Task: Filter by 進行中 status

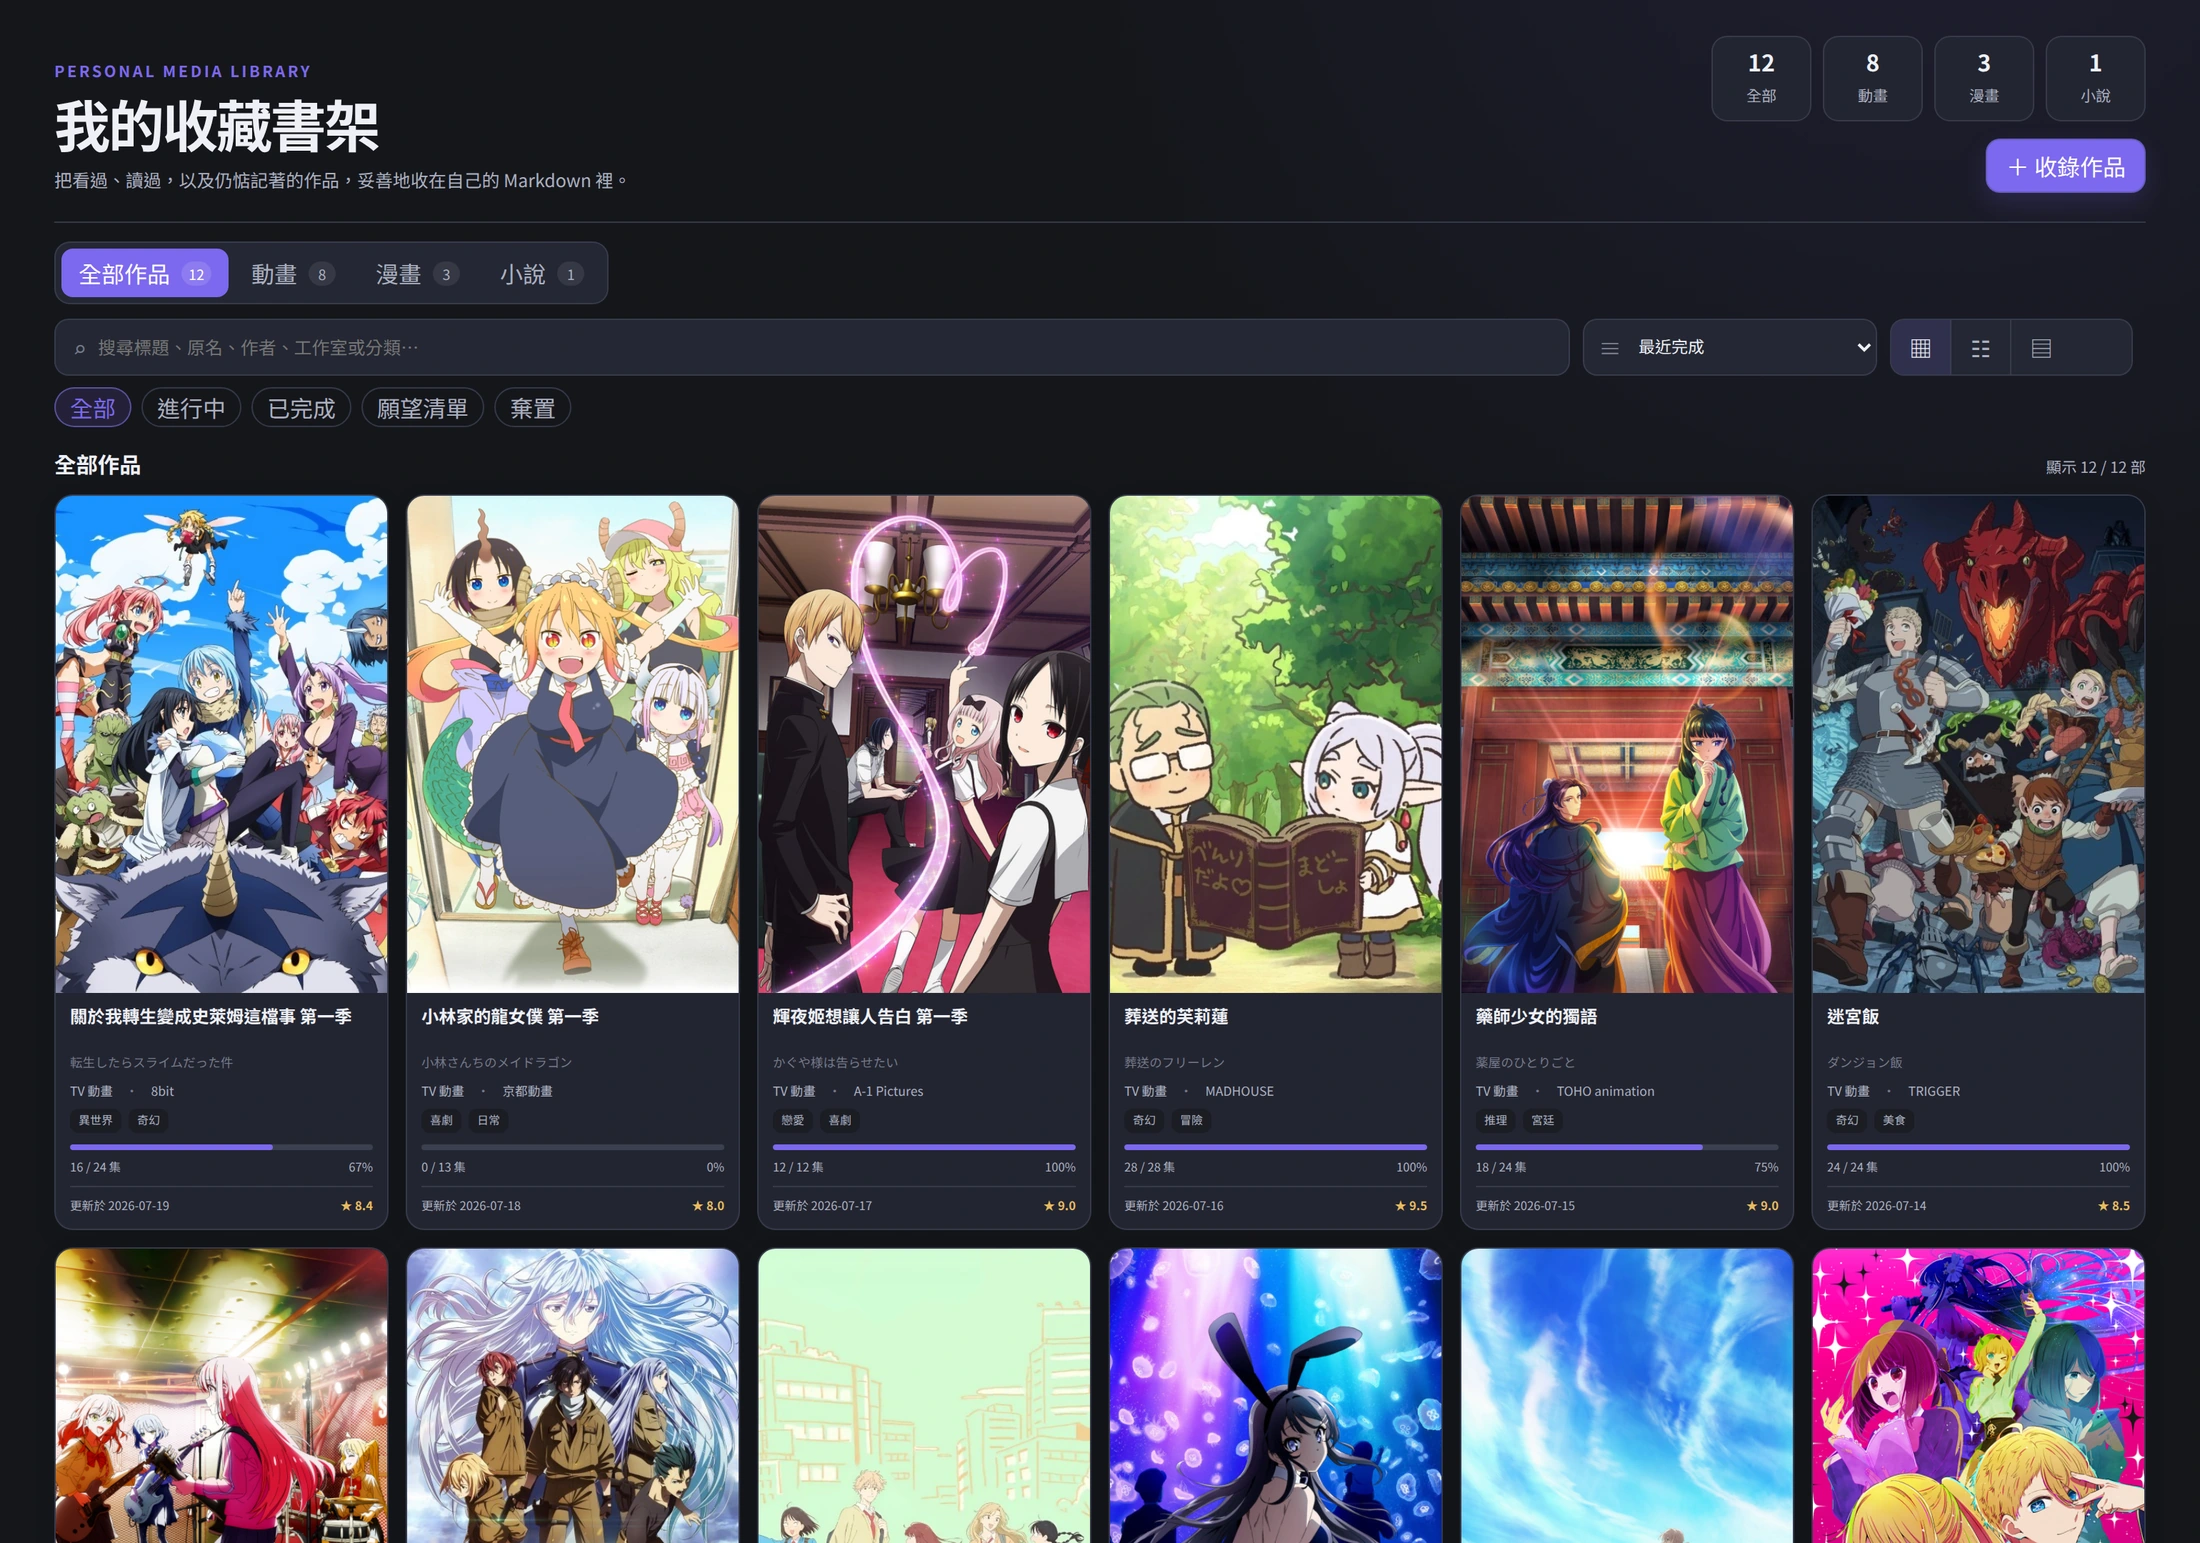Action: click(191, 408)
